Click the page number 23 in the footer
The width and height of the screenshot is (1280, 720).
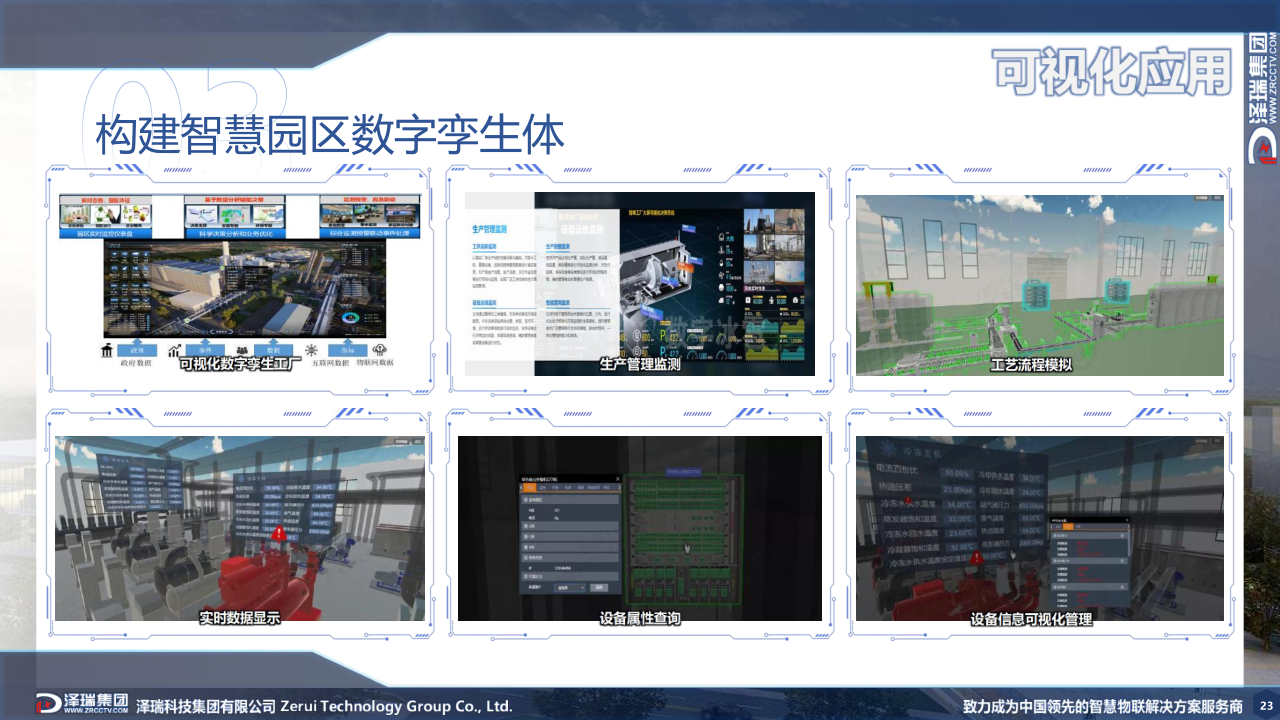click(1265, 705)
